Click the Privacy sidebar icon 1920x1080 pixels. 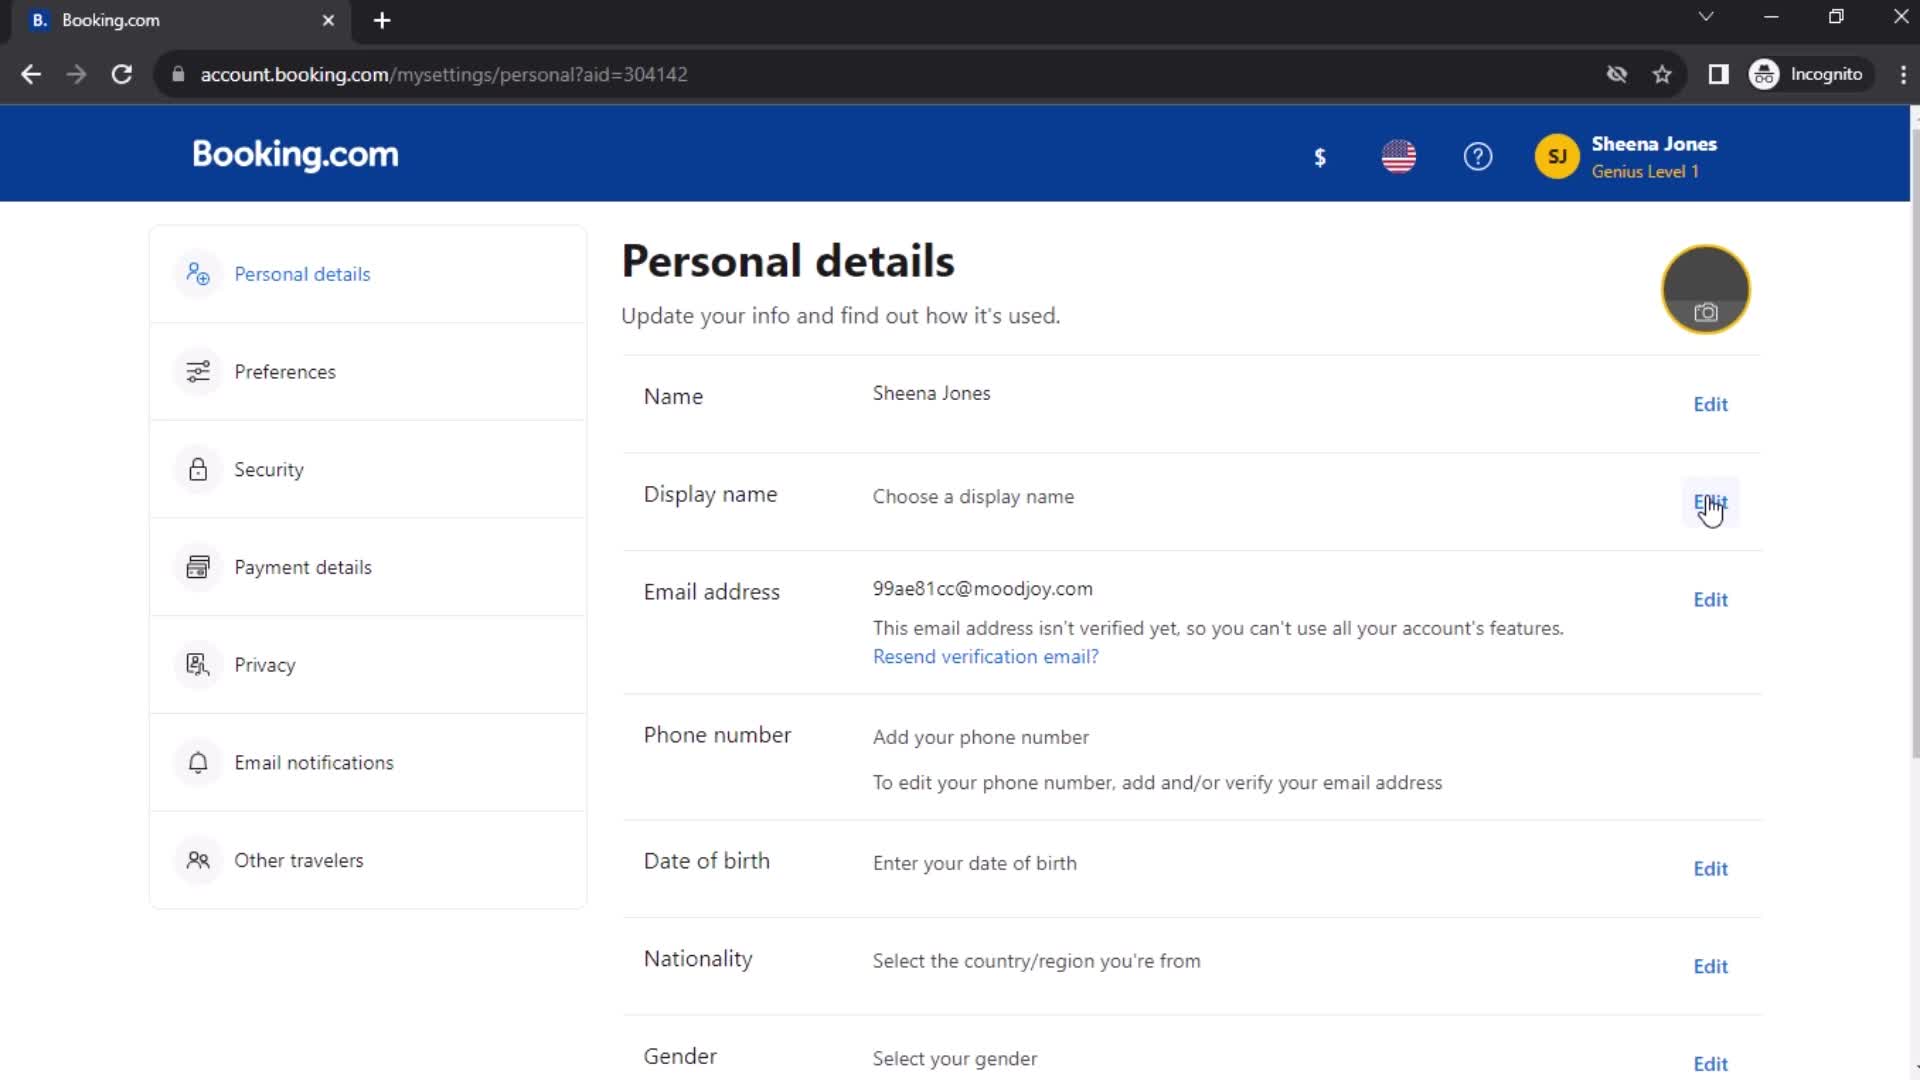198,665
